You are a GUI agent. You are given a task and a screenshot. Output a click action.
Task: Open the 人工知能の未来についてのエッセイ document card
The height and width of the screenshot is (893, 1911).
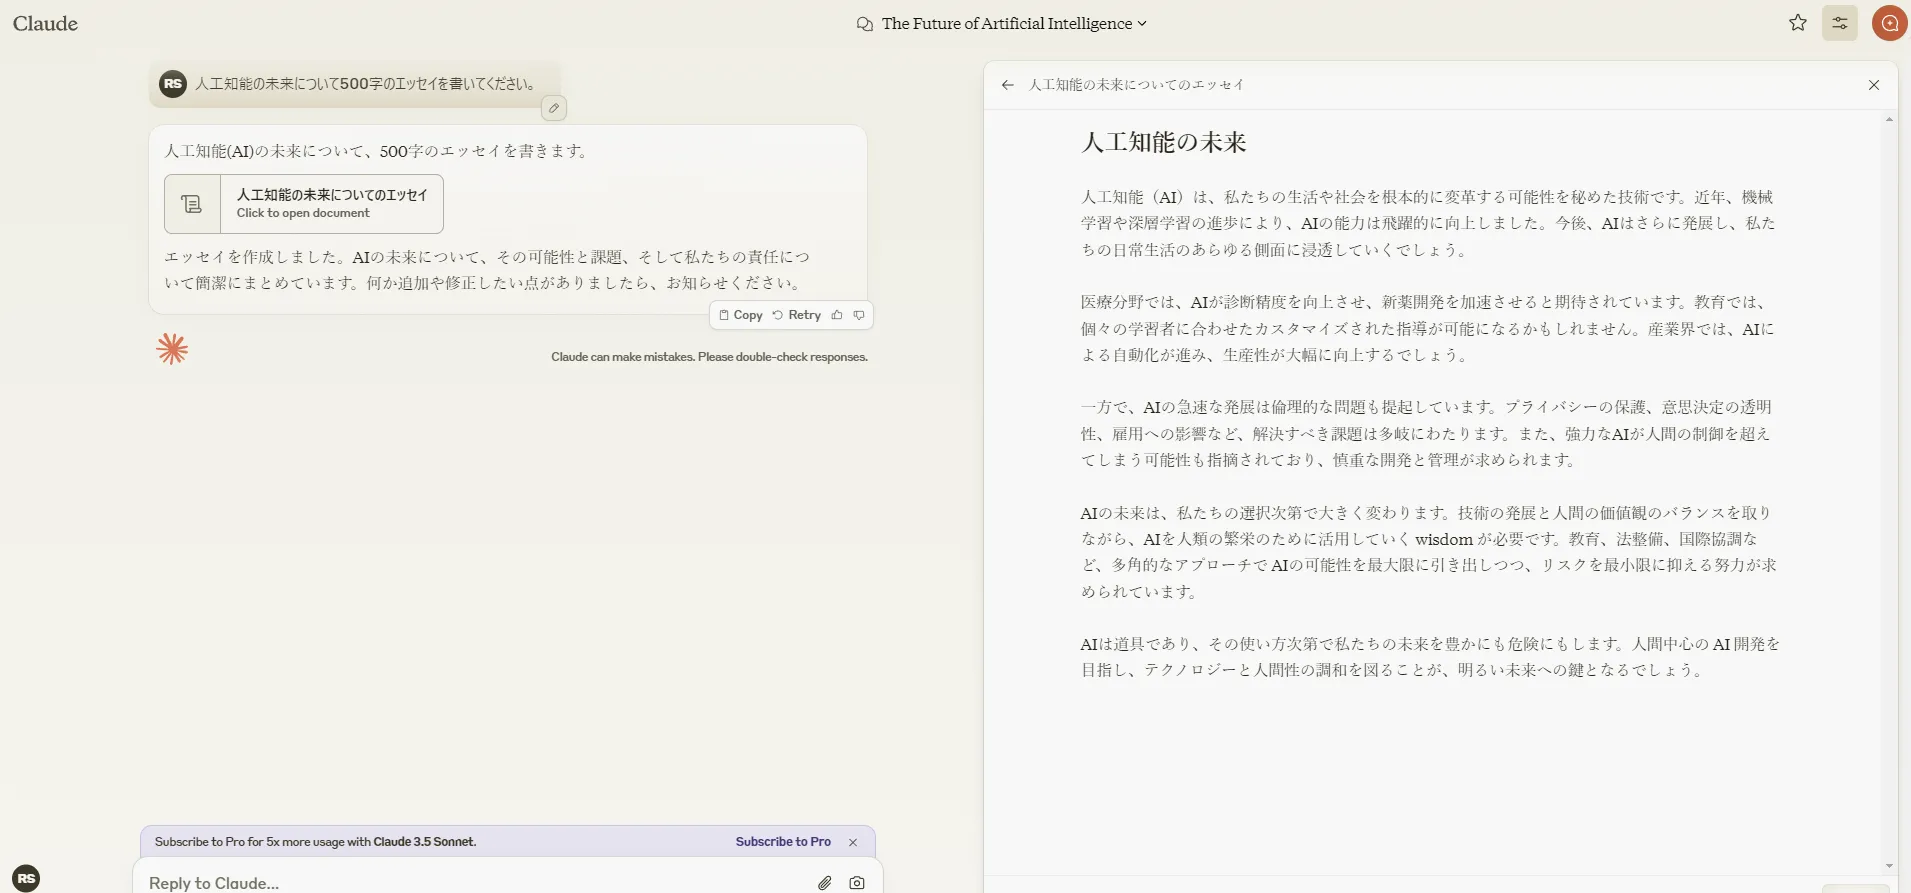point(304,204)
